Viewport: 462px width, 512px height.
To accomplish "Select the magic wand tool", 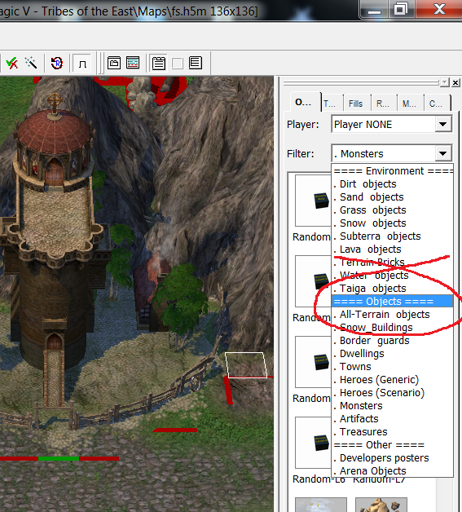I will 31,63.
